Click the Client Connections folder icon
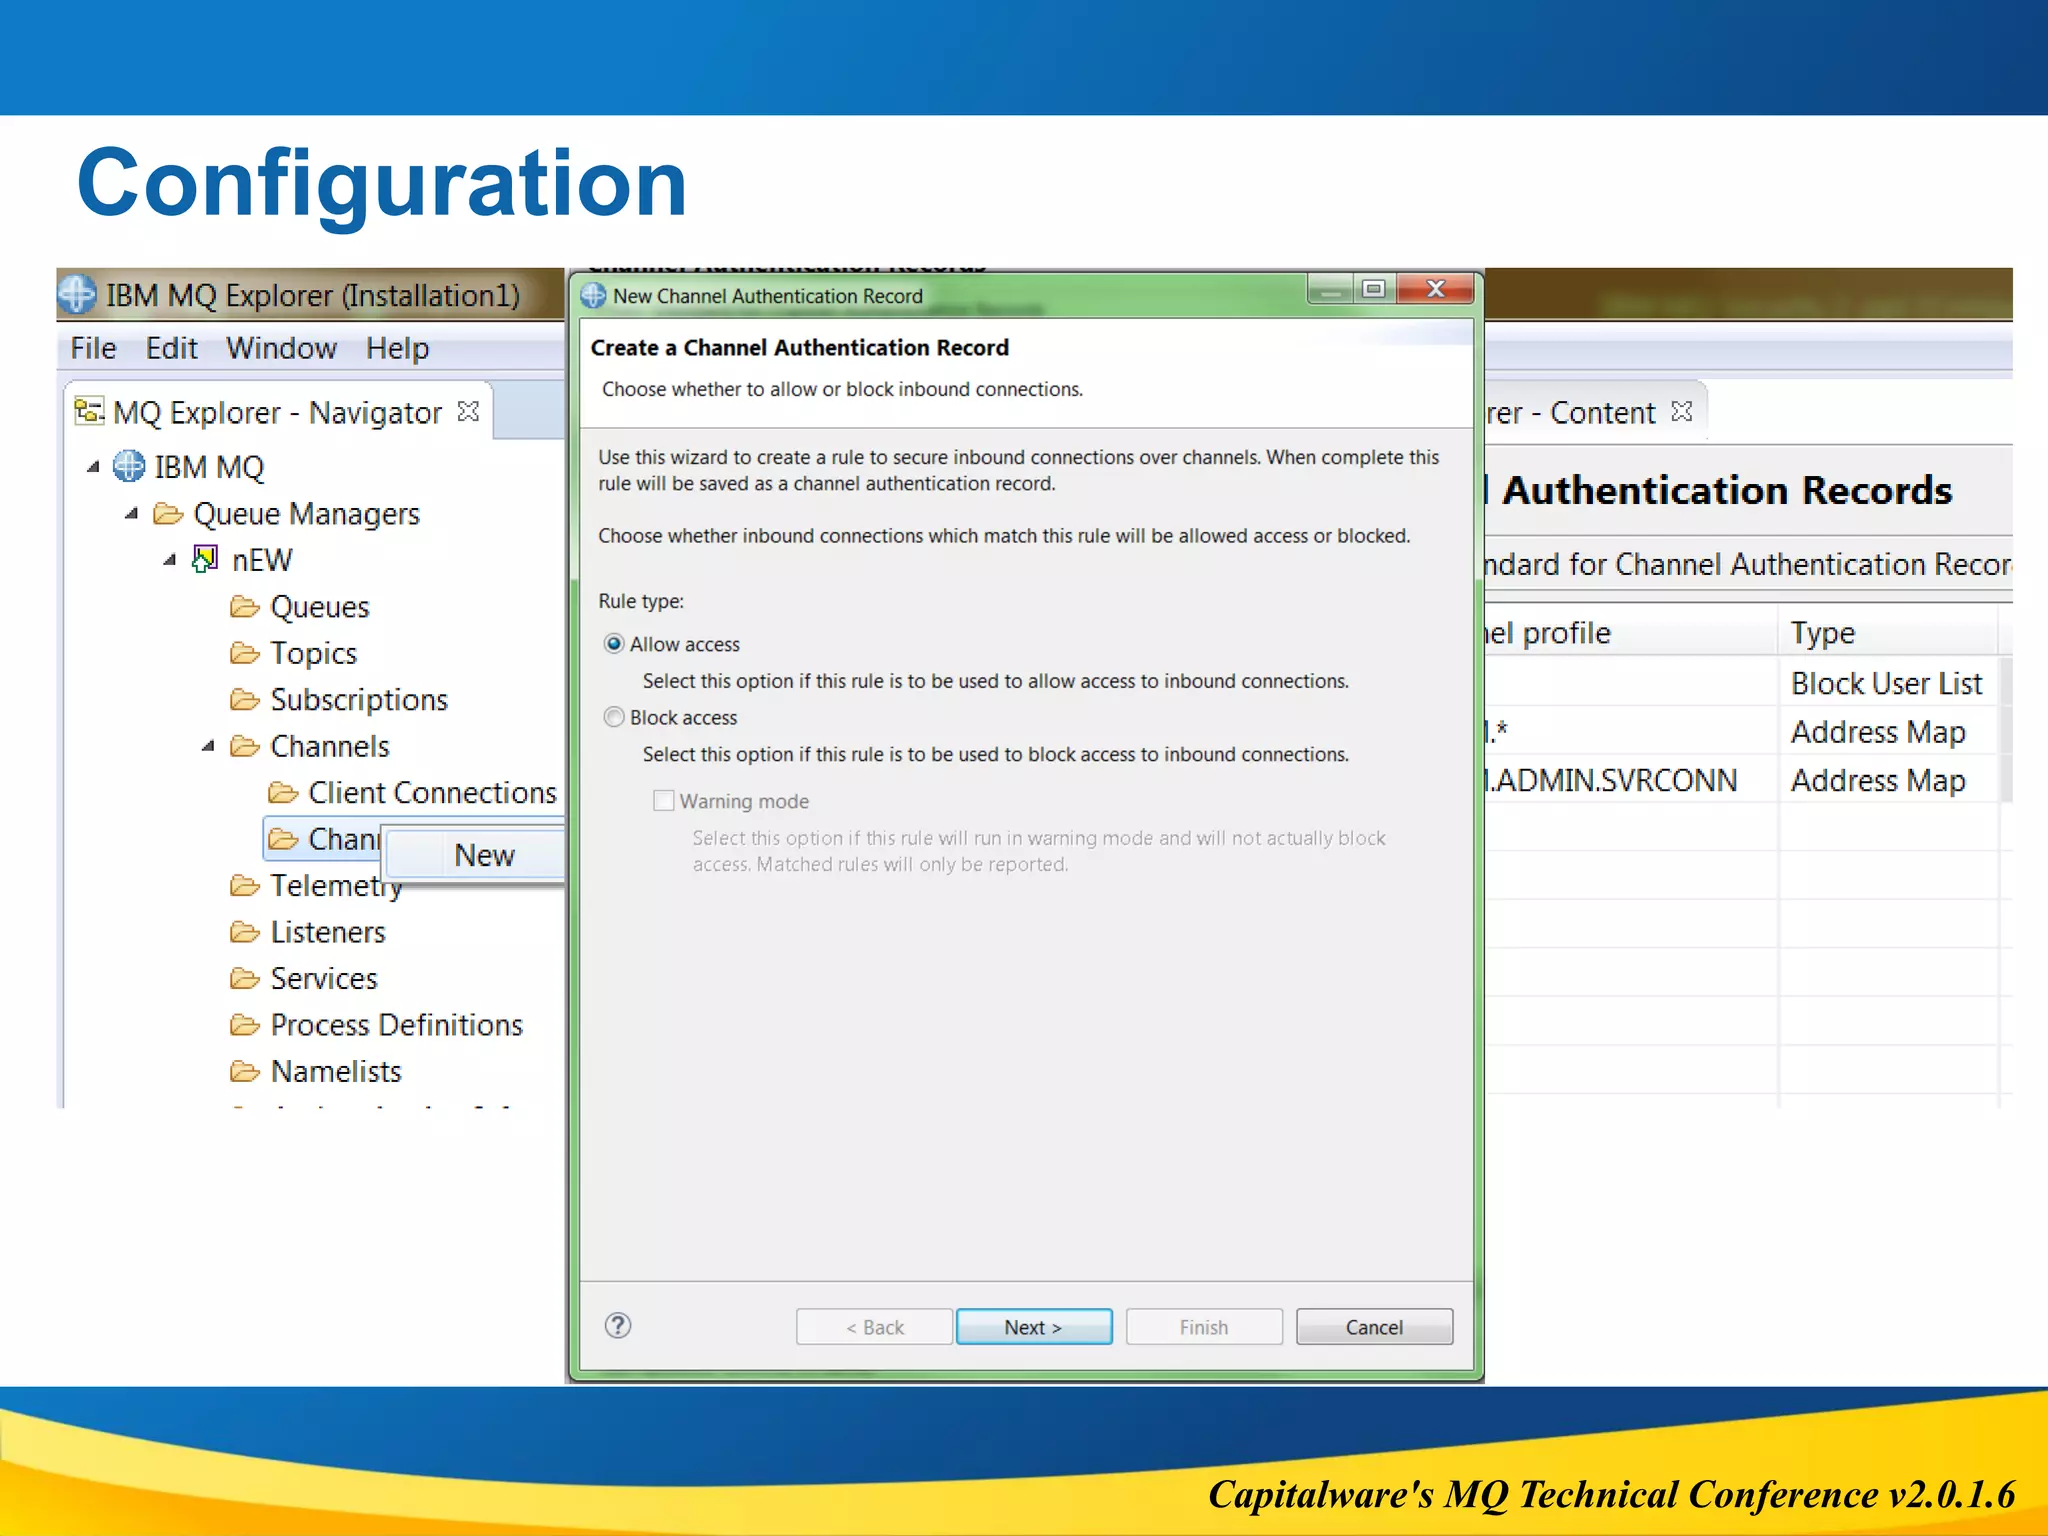 coord(284,792)
